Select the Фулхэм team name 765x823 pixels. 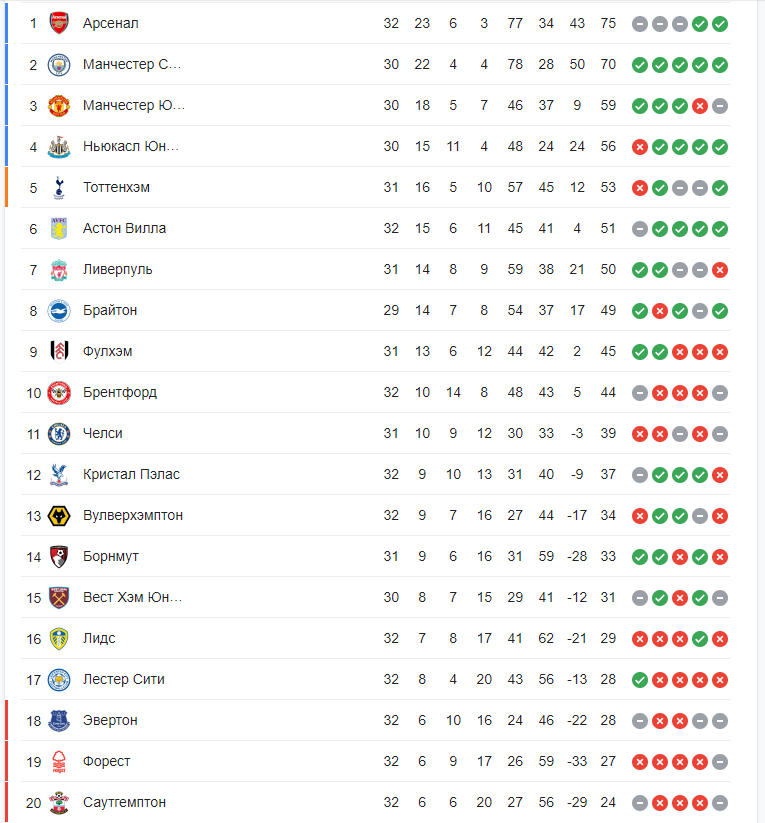[108, 351]
